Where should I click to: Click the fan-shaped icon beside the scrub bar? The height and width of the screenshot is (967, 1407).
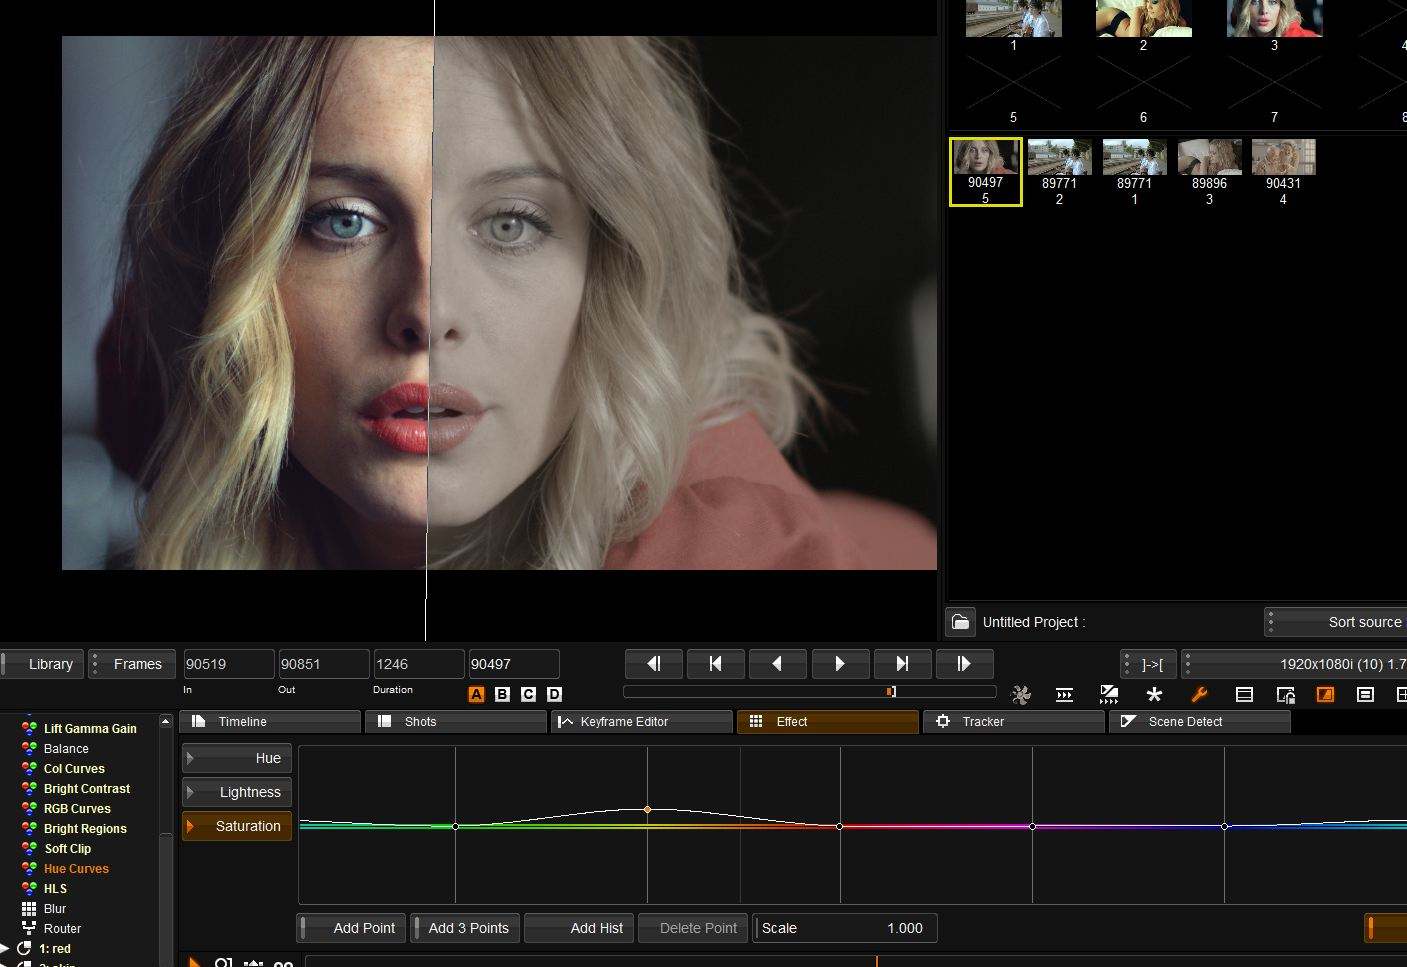click(1021, 694)
